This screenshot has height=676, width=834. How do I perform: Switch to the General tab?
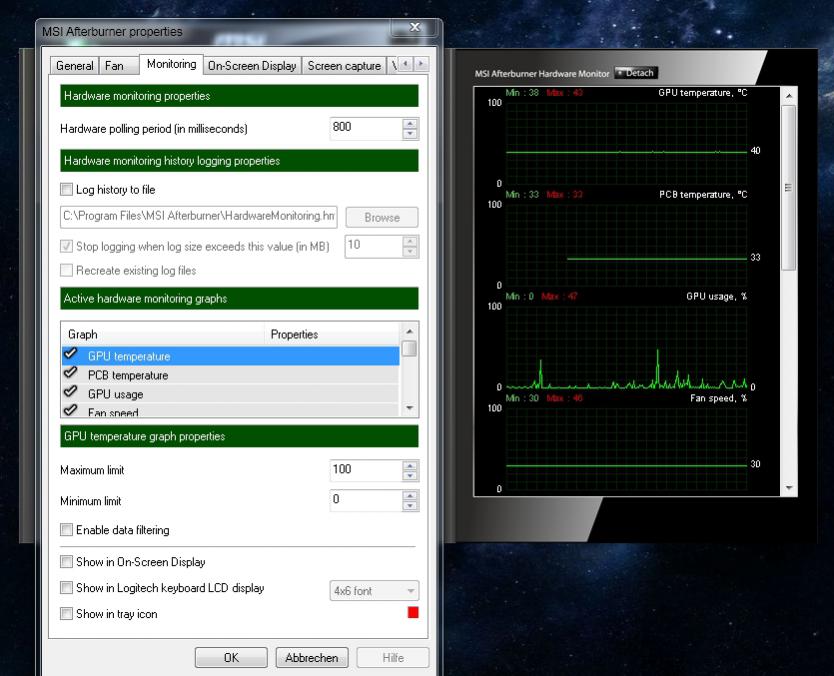coord(74,65)
